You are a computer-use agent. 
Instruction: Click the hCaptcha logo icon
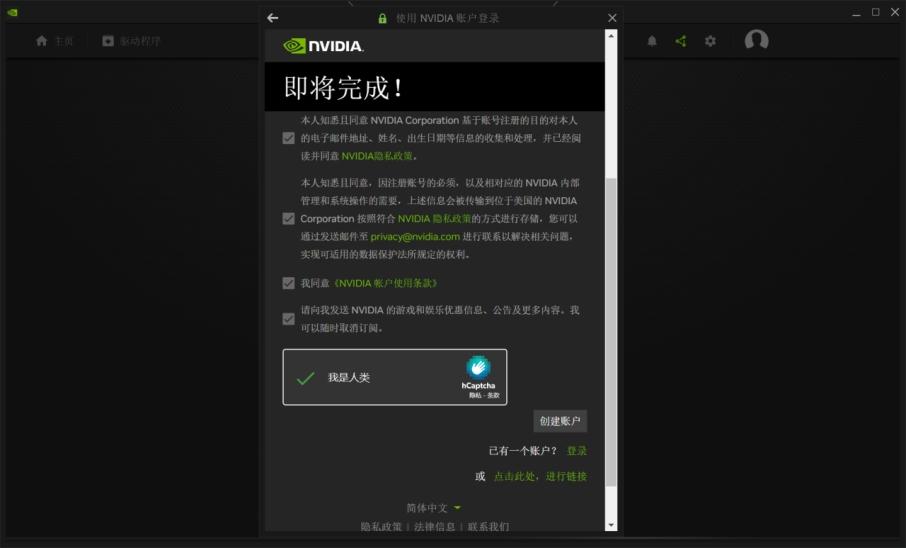pos(478,367)
